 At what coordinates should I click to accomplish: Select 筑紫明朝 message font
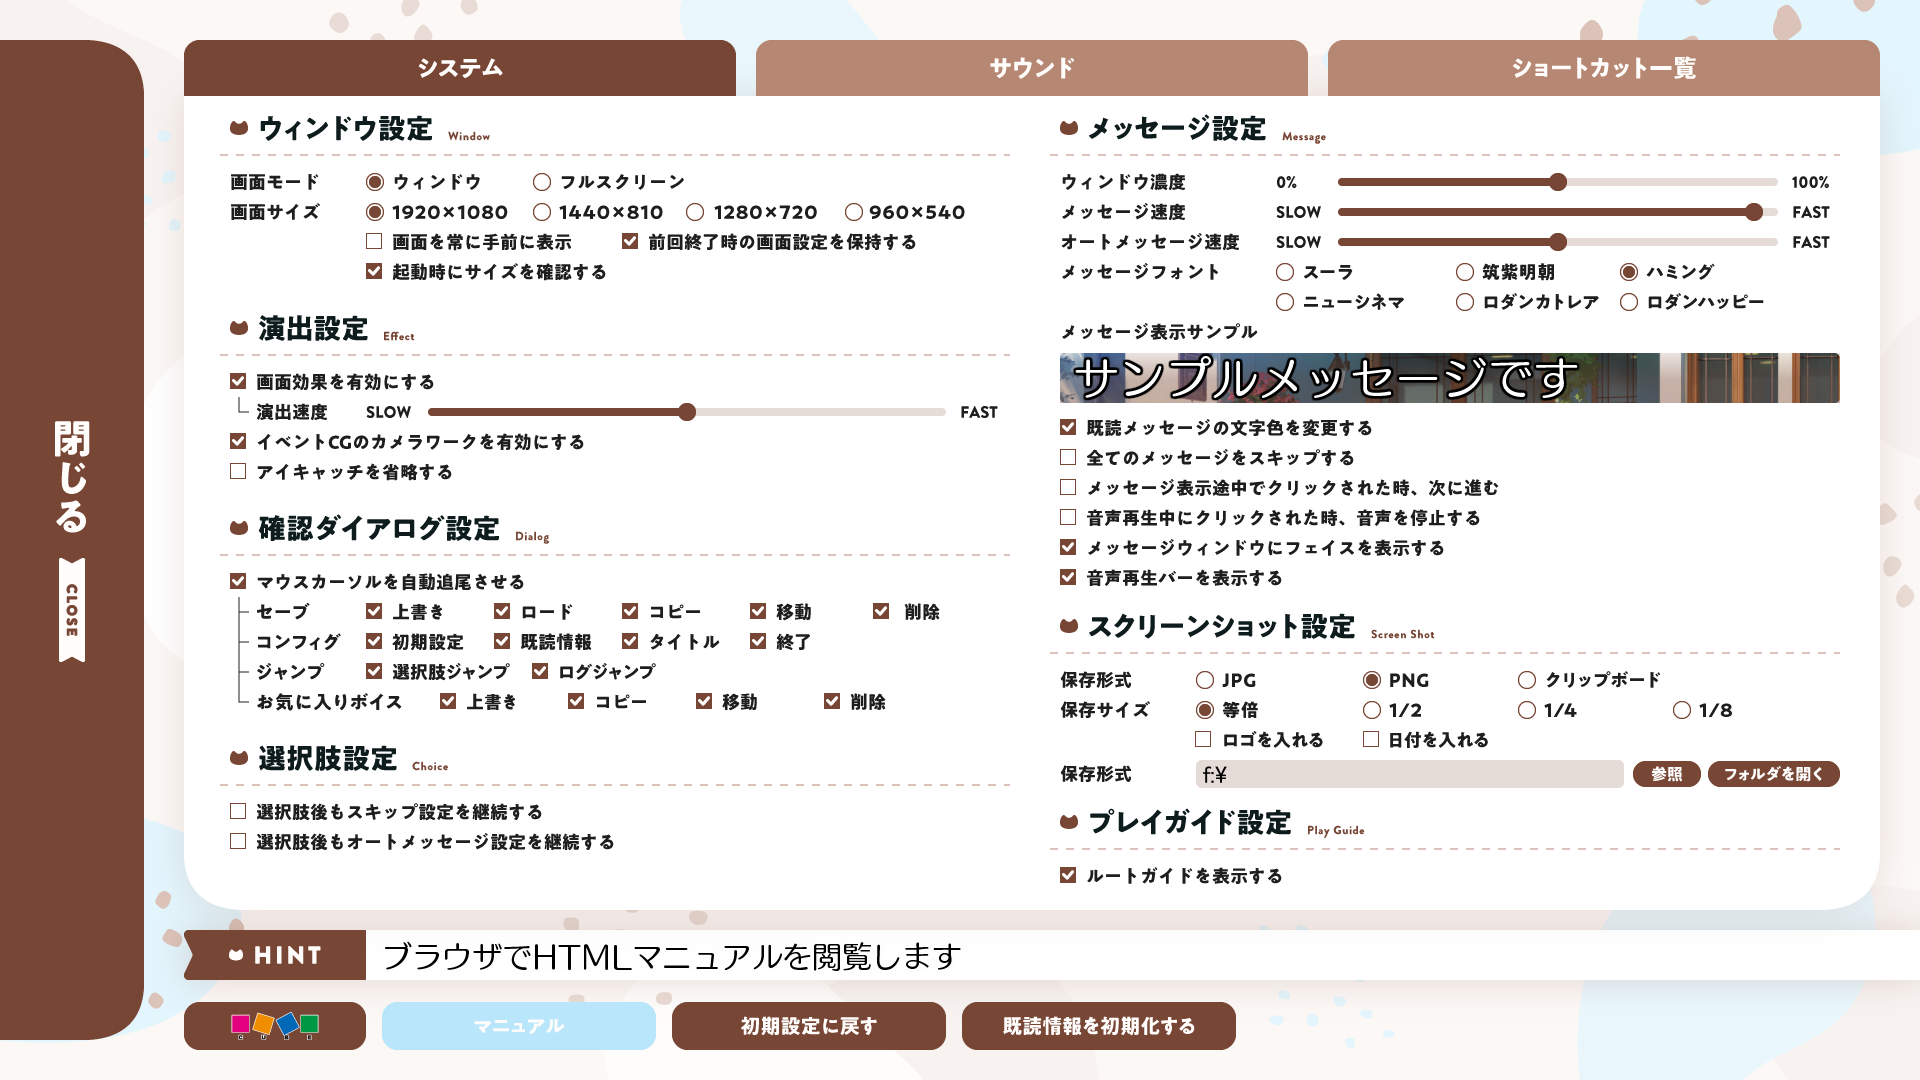[1465, 272]
